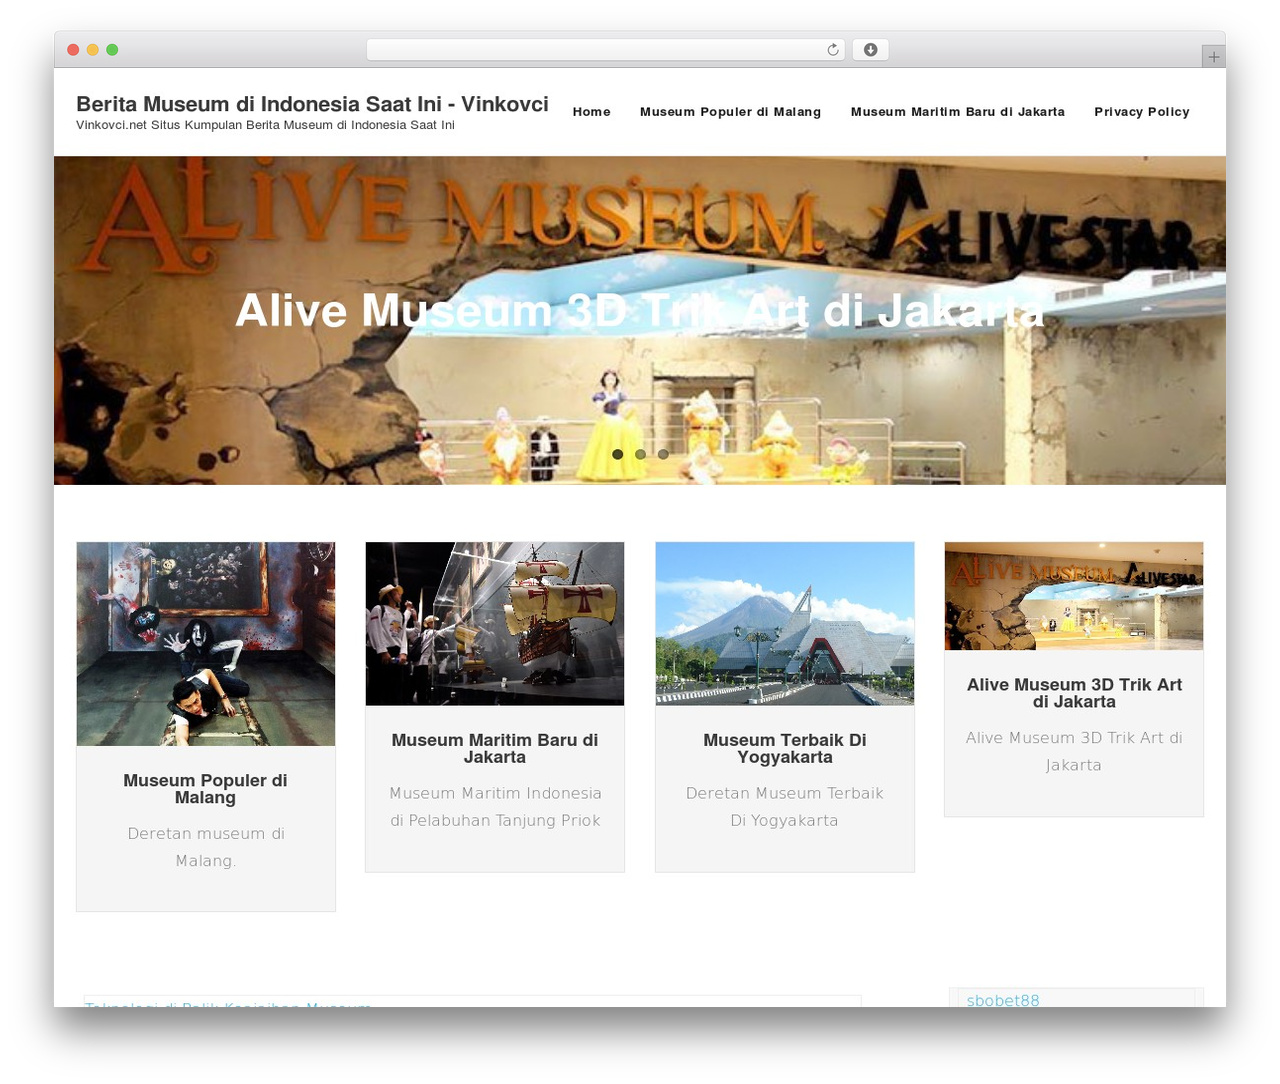
Task: Select the first slider pagination dot
Action: [x=618, y=454]
